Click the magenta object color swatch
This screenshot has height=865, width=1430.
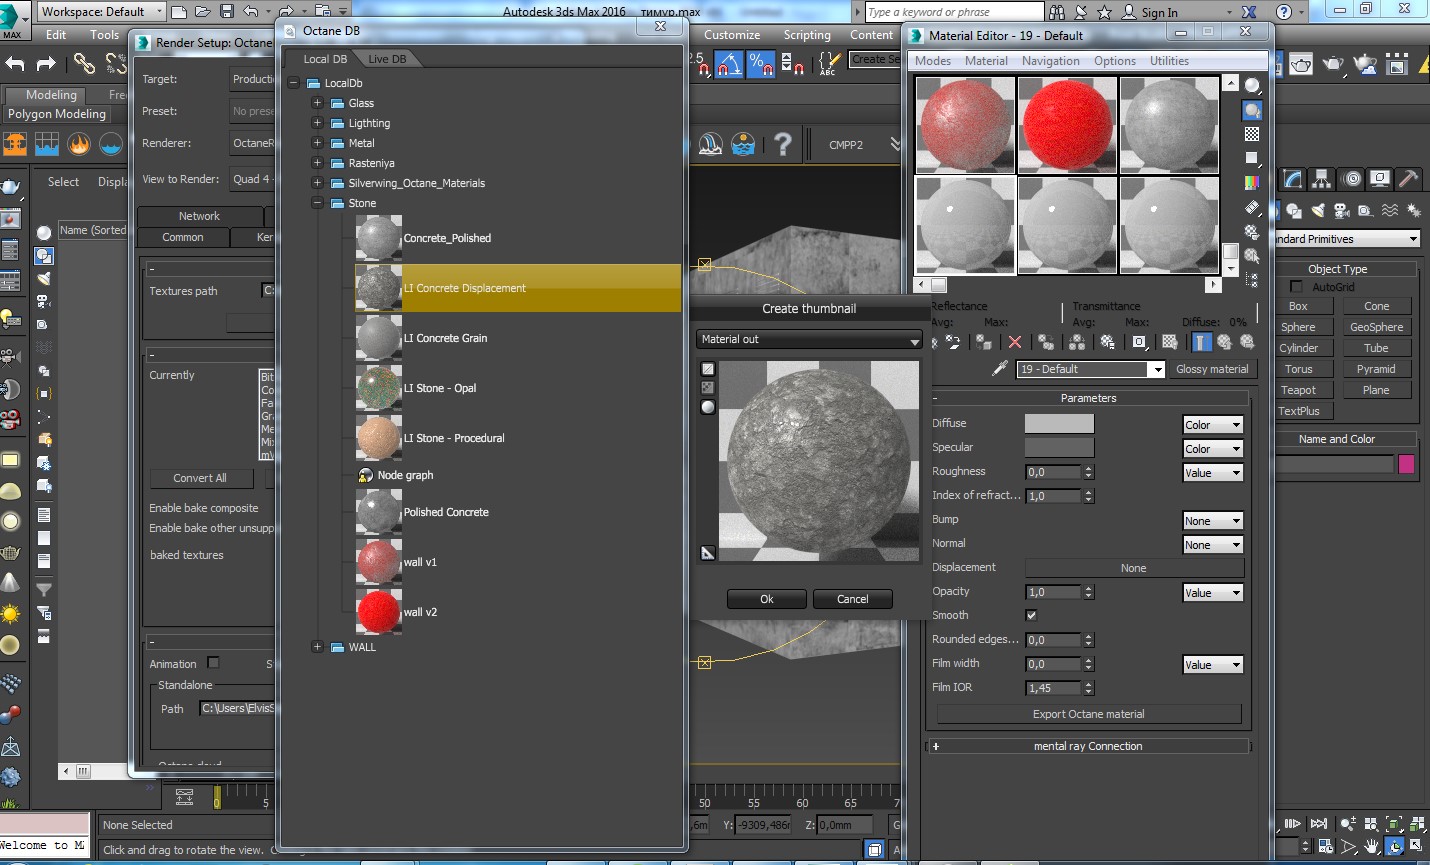1407,464
